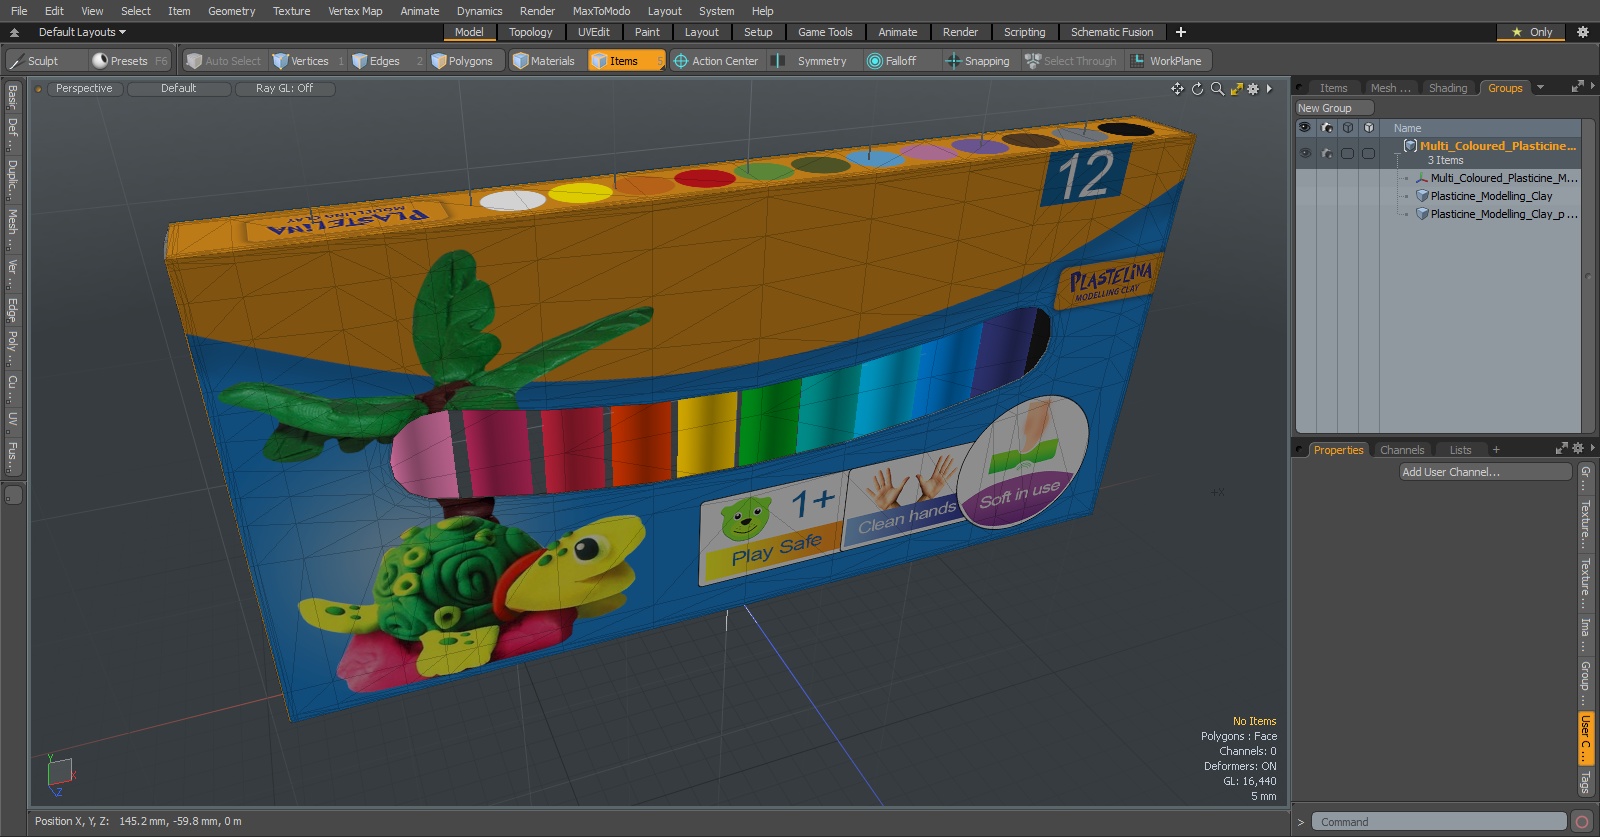Open the Vertex Map menu

355,11
